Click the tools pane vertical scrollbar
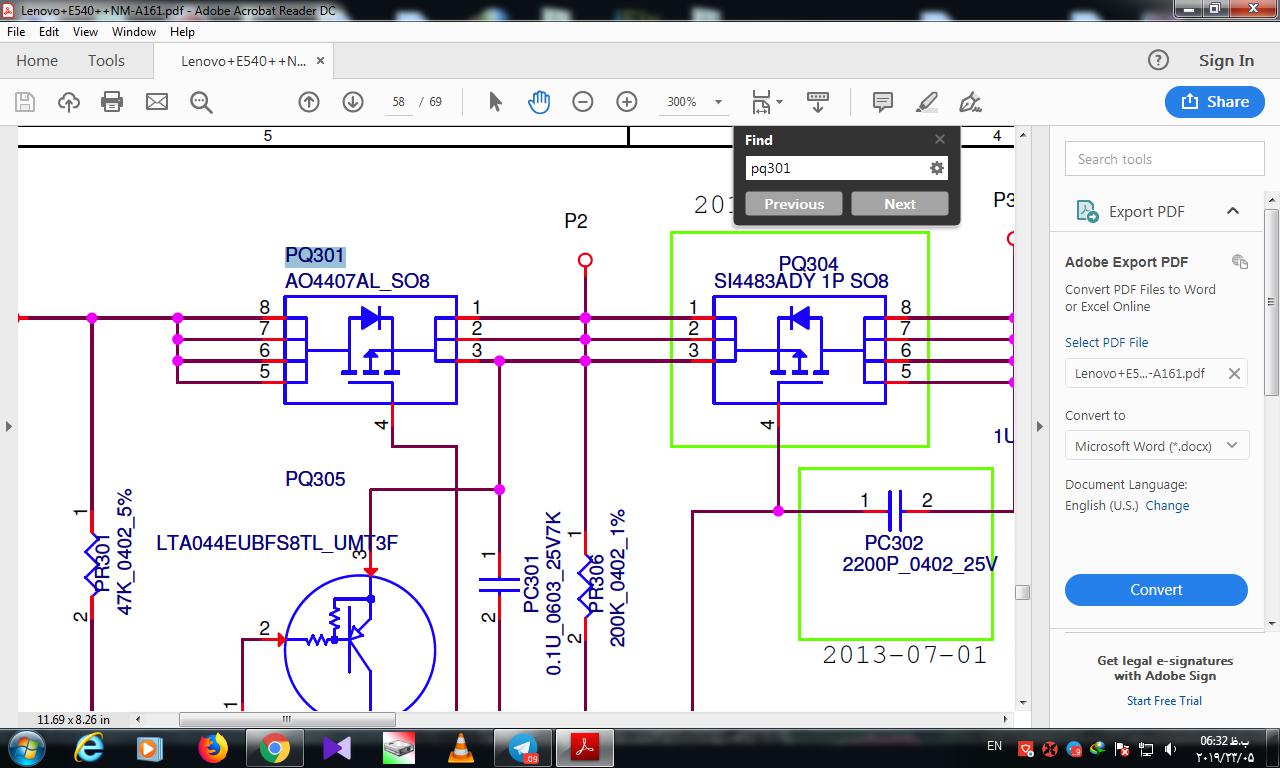The height and width of the screenshot is (768, 1280). [x=1272, y=302]
